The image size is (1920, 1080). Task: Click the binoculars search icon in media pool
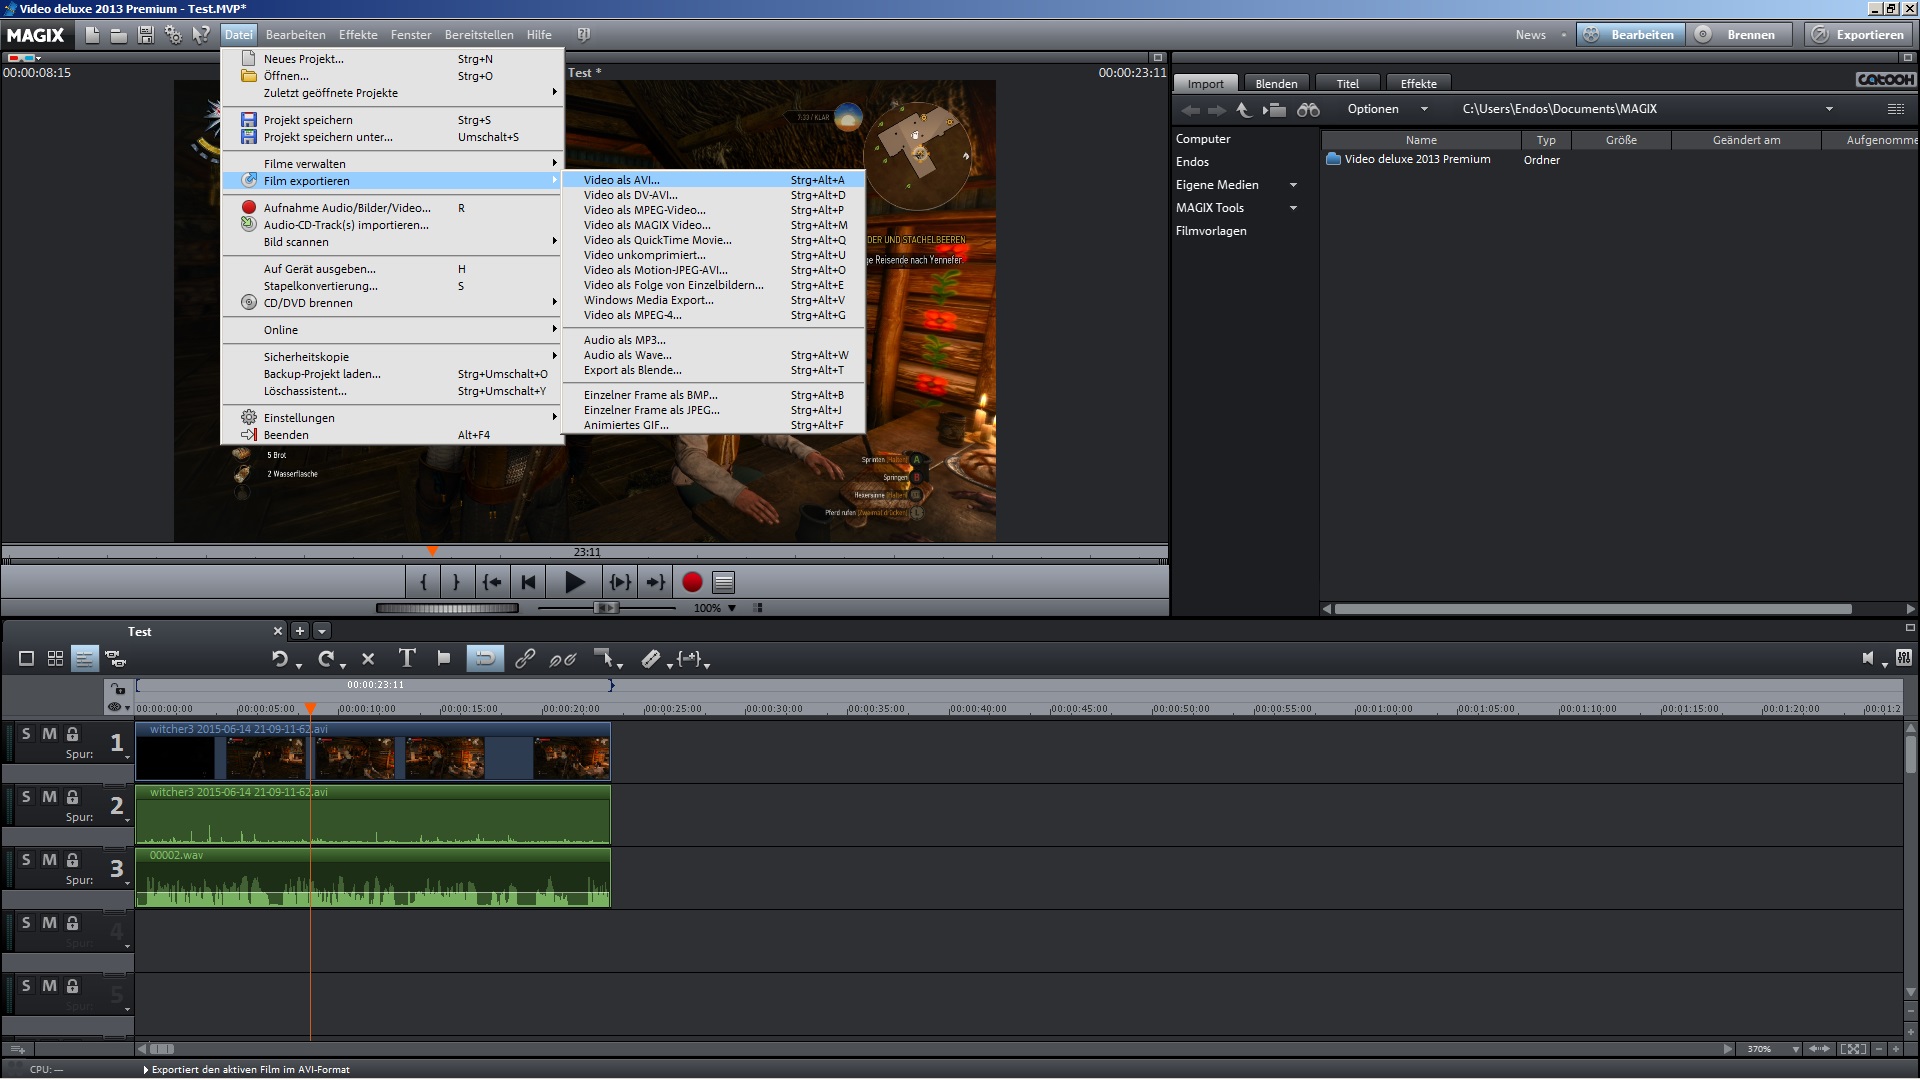tap(1308, 110)
